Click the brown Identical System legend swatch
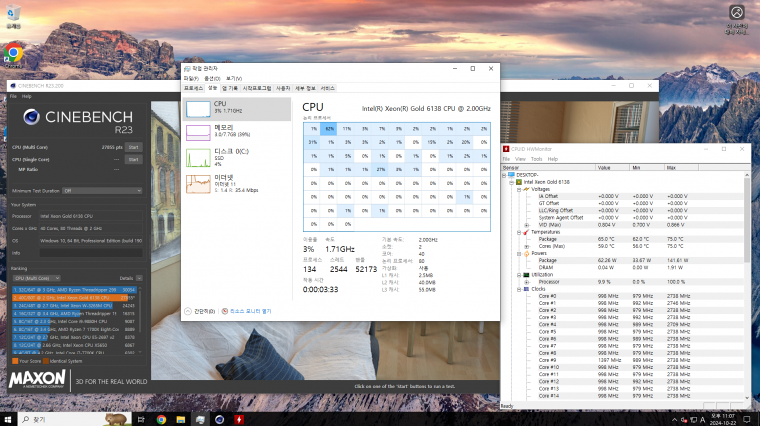 [46, 361]
